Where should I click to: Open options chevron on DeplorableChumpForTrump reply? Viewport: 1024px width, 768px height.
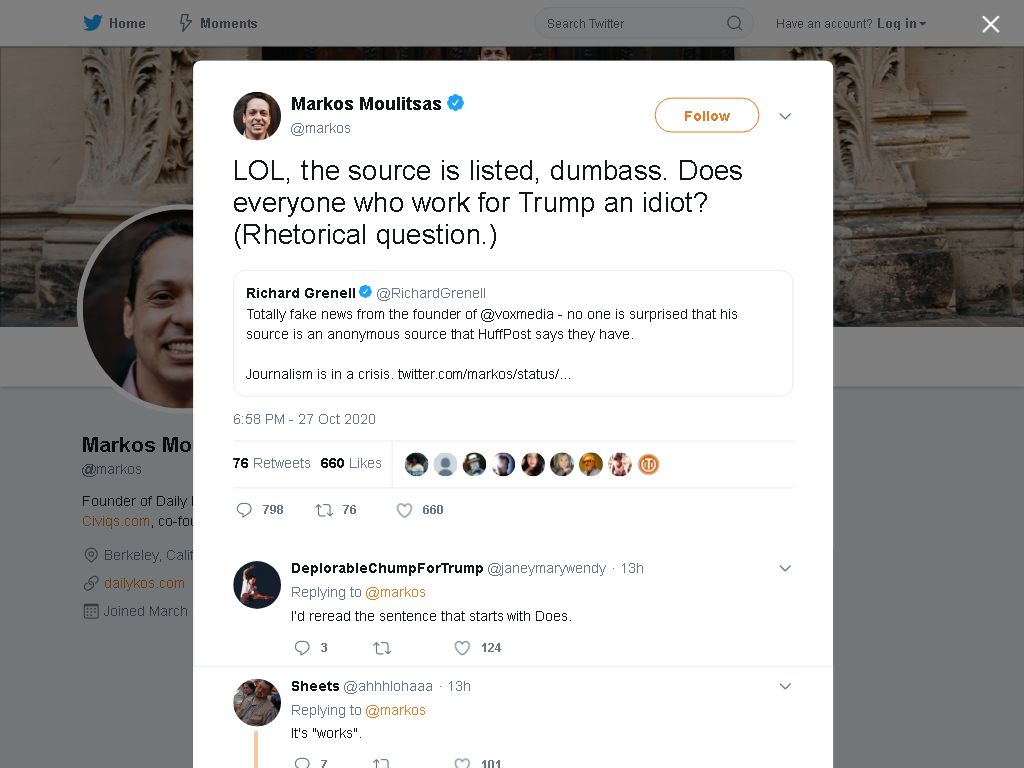point(785,568)
